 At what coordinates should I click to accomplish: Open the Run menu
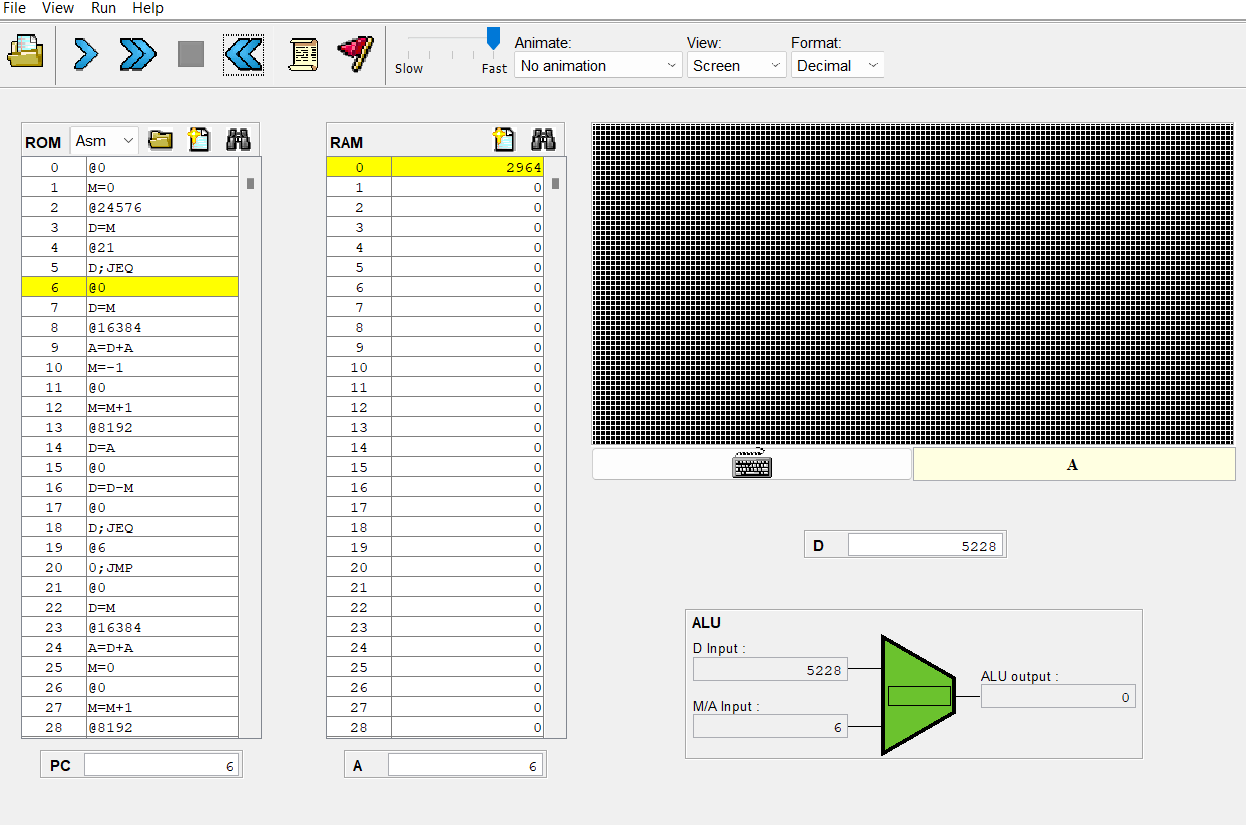coord(103,8)
